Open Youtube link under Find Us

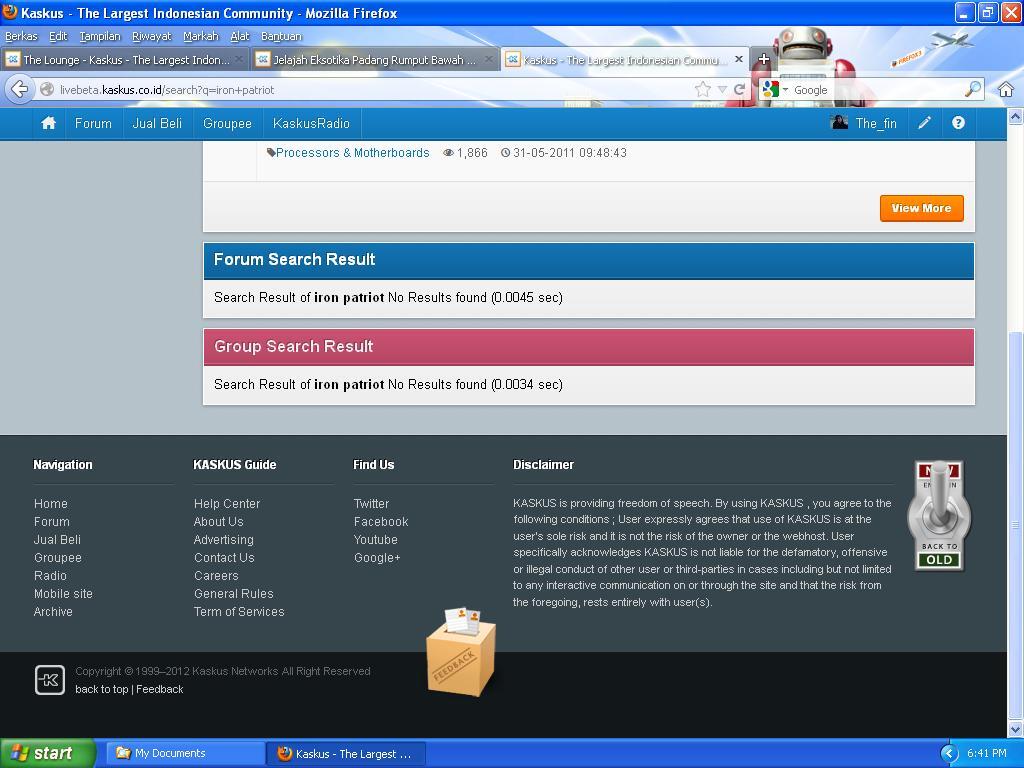click(376, 539)
